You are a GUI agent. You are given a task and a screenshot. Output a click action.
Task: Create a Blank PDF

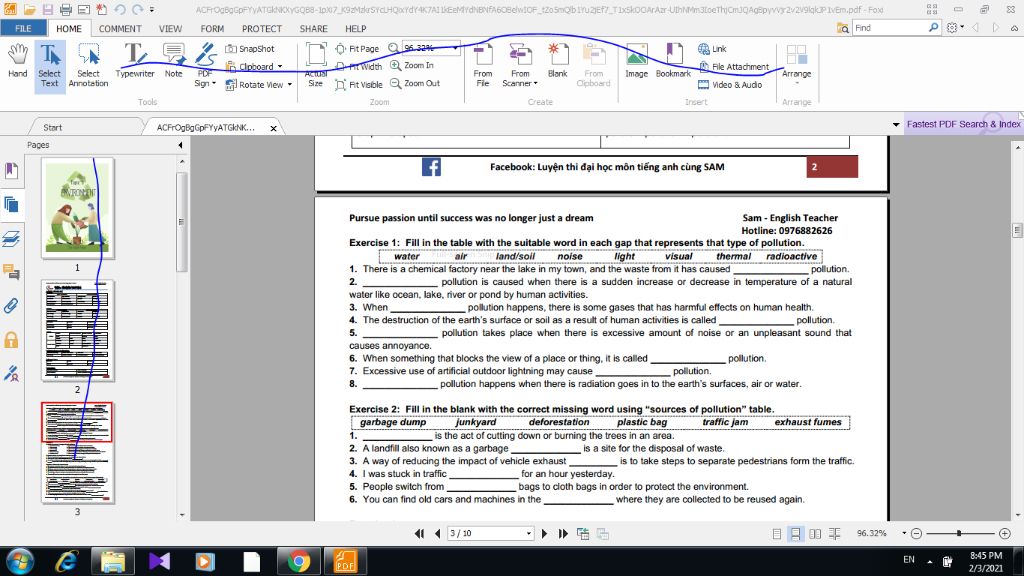pyautogui.click(x=558, y=61)
